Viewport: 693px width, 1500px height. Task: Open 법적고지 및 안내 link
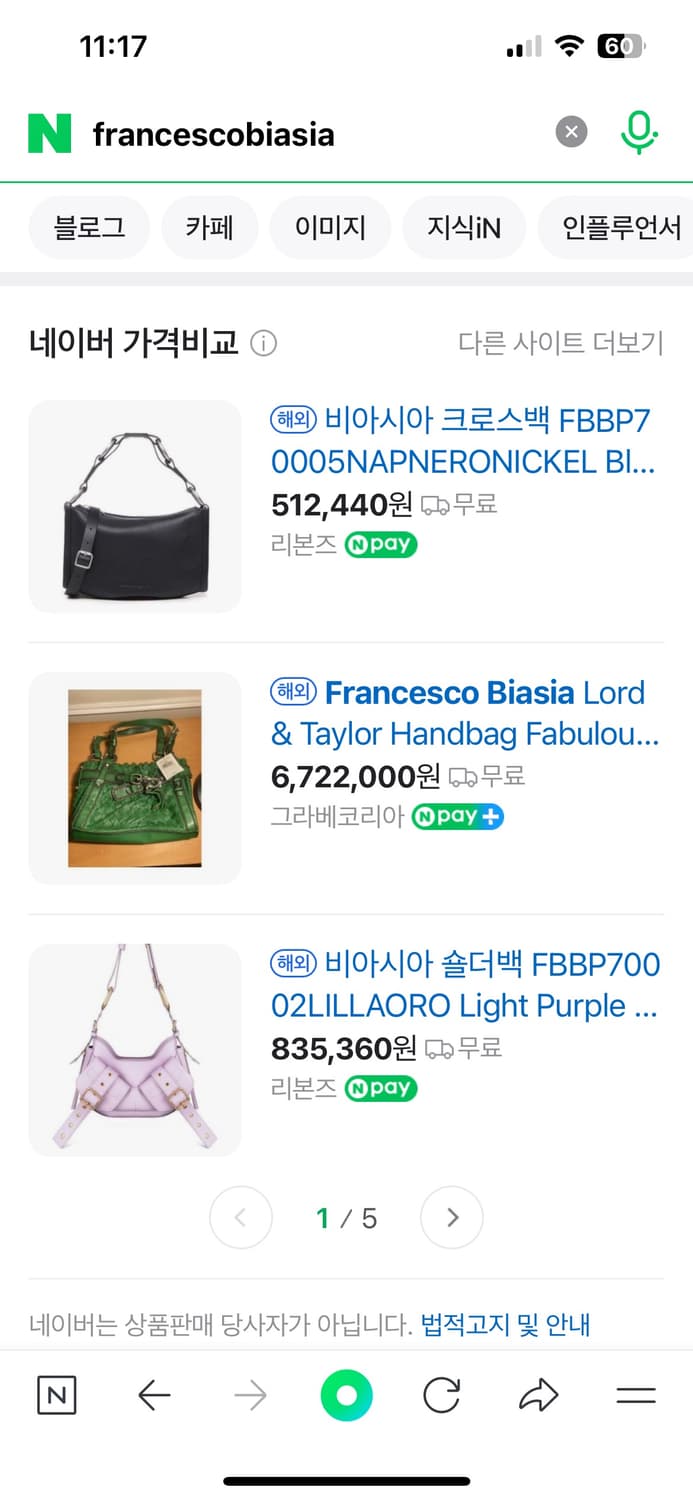505,1326
